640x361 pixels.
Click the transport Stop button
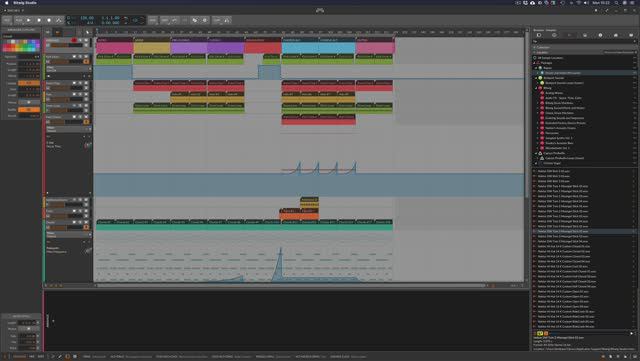tap(39, 20)
